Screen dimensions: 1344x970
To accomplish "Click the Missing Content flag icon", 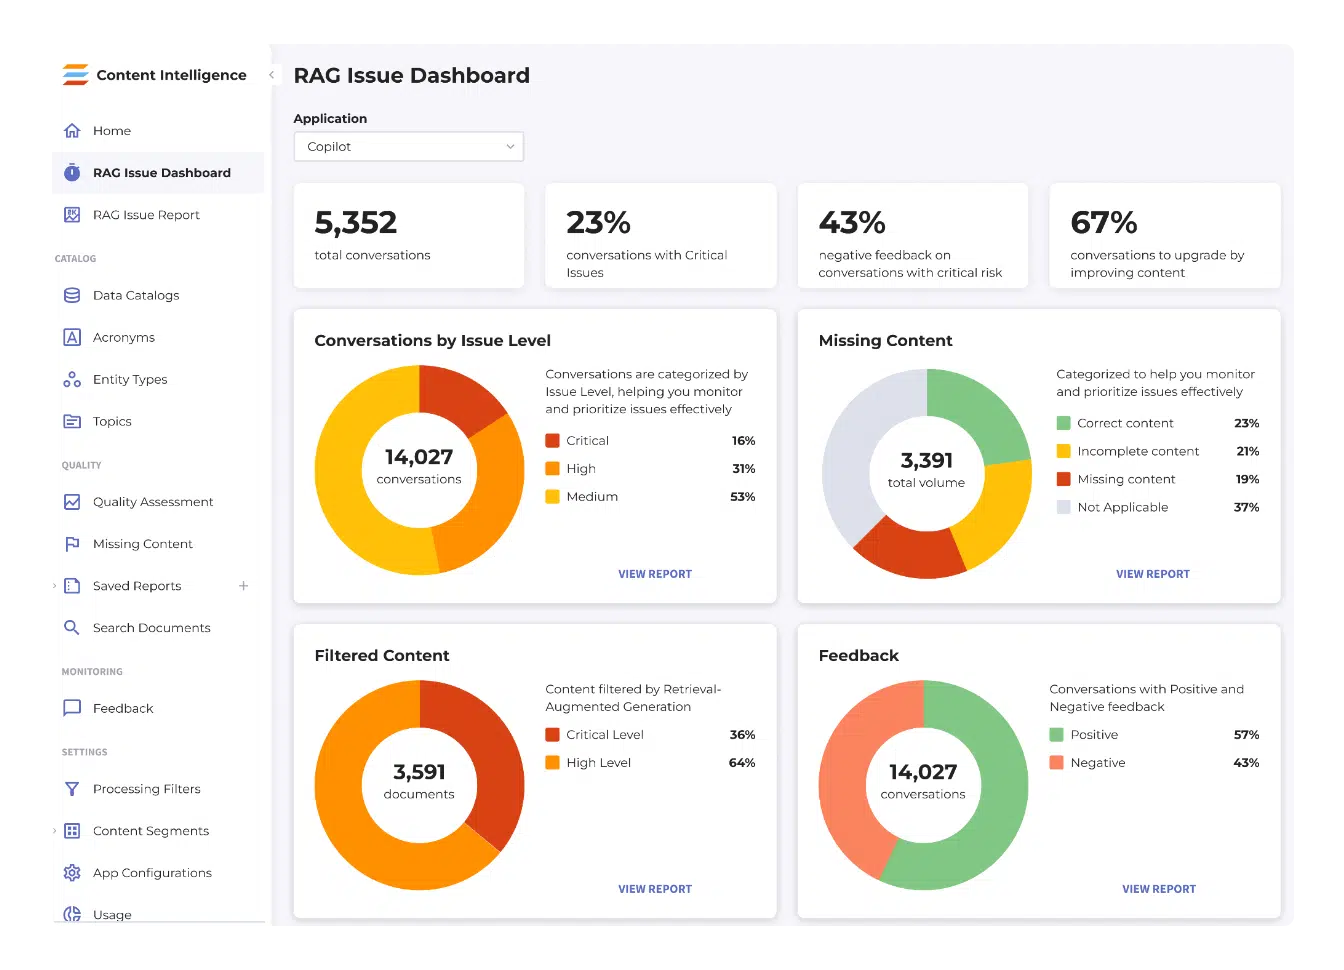I will (72, 544).
